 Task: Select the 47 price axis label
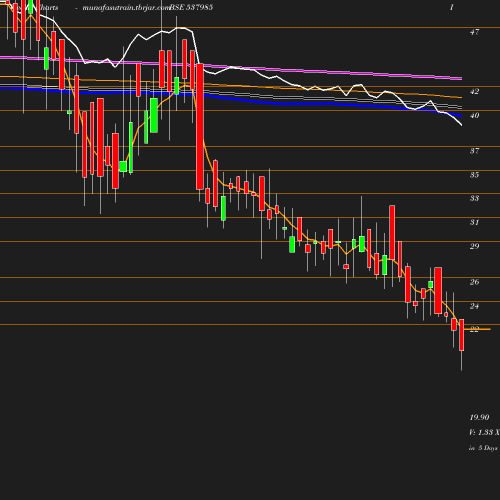tap(474, 32)
